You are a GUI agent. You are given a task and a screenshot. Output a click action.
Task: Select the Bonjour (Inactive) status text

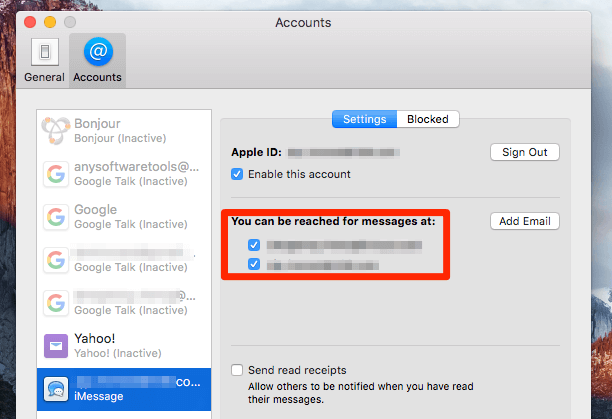coord(120,138)
